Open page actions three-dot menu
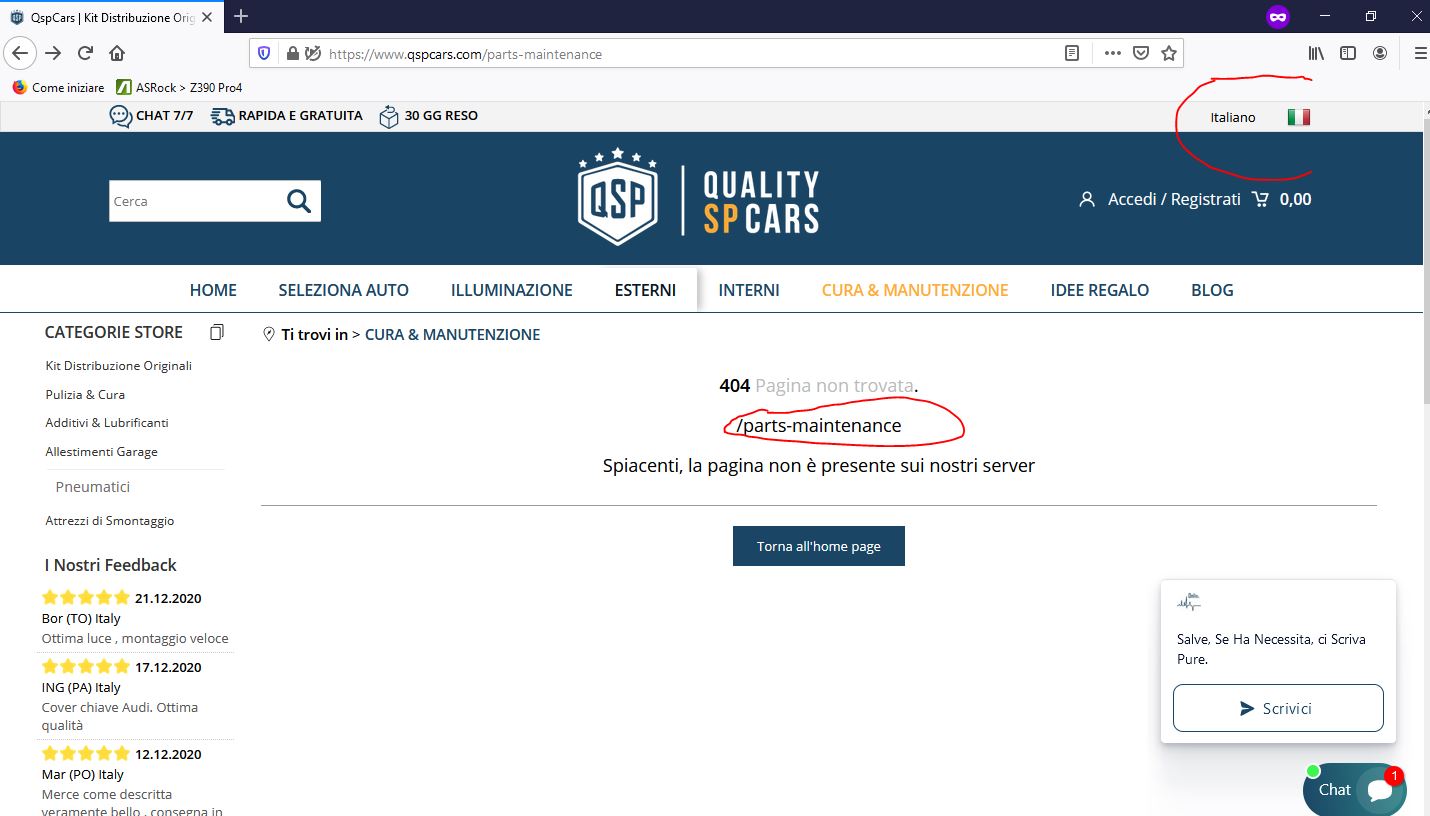The height and width of the screenshot is (816, 1430). [x=1112, y=54]
